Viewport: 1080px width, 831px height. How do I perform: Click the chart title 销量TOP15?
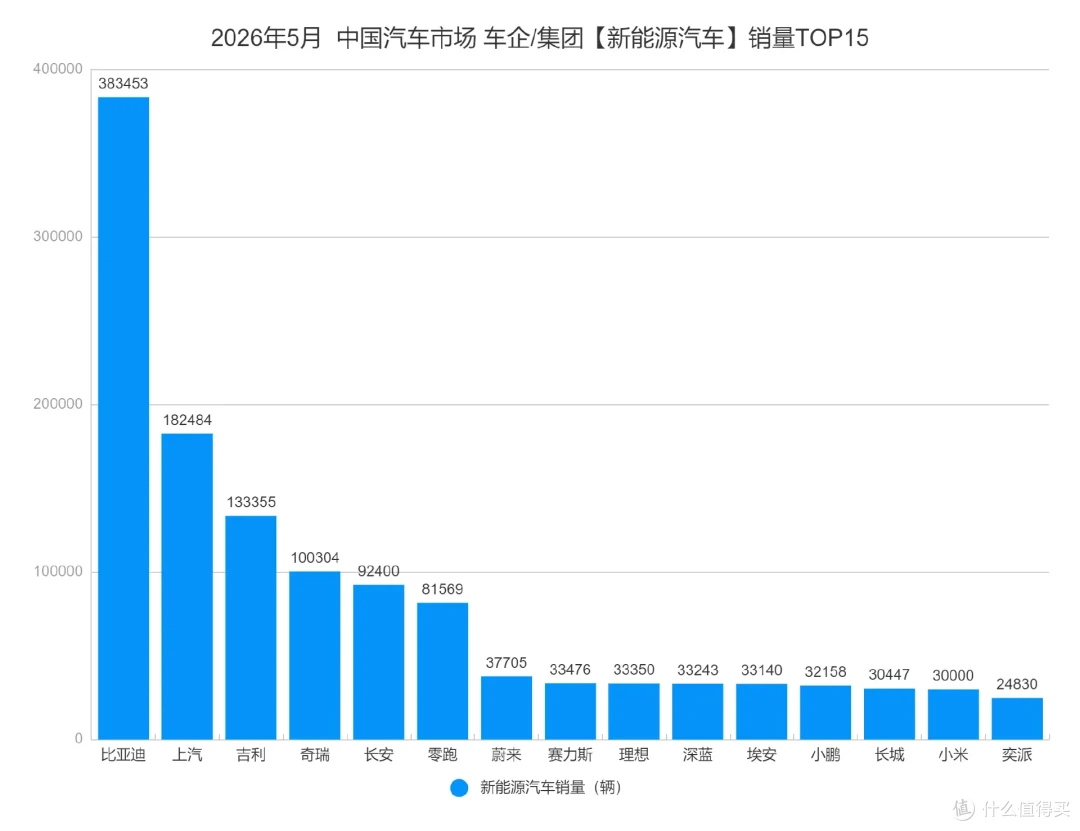tap(808, 38)
